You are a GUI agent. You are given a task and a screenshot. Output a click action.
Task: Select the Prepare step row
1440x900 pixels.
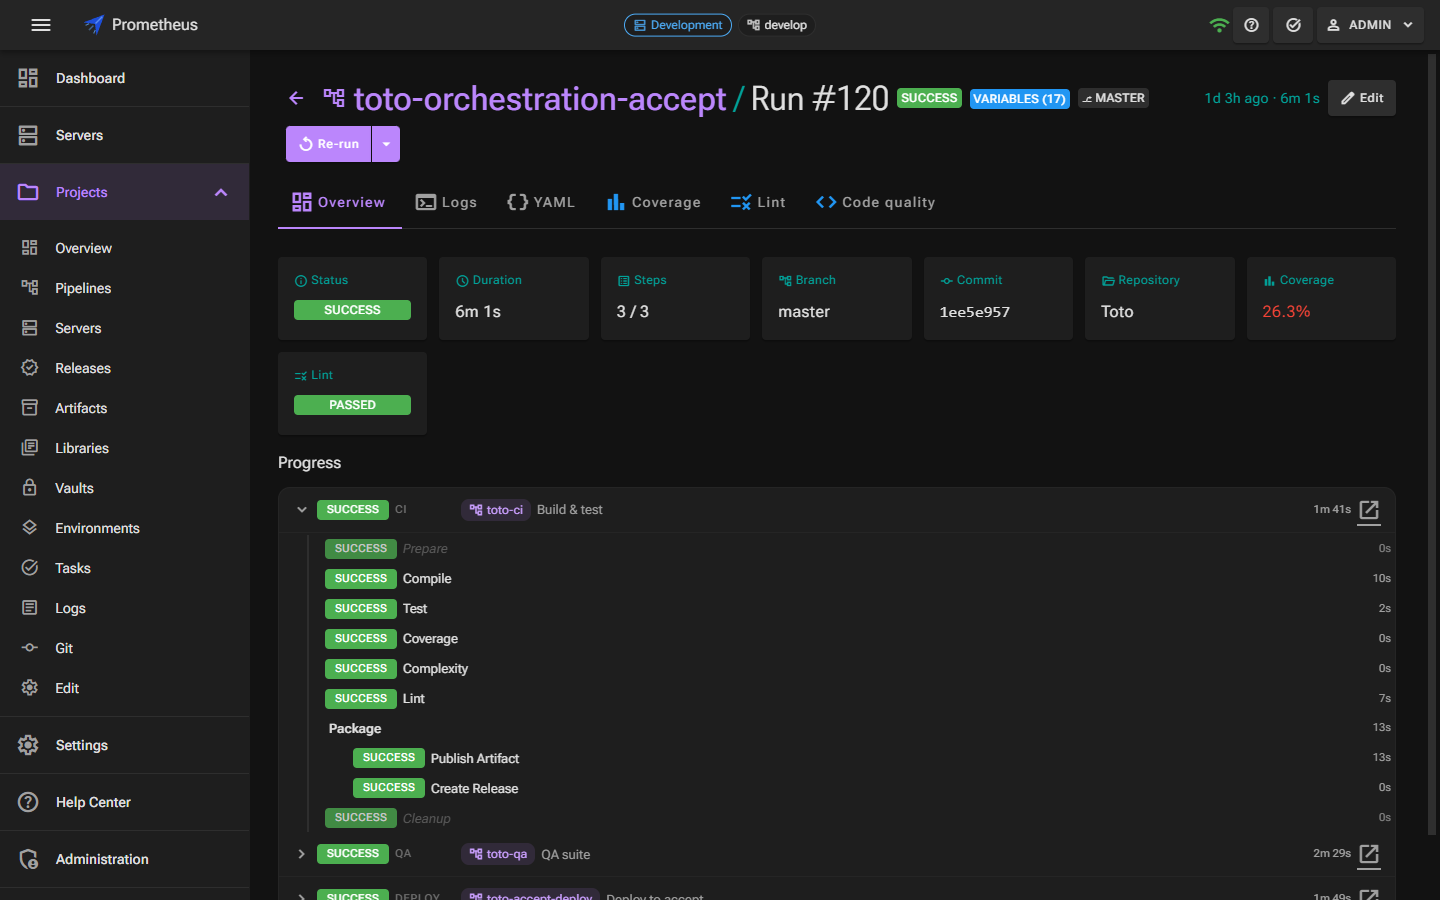[856, 548]
